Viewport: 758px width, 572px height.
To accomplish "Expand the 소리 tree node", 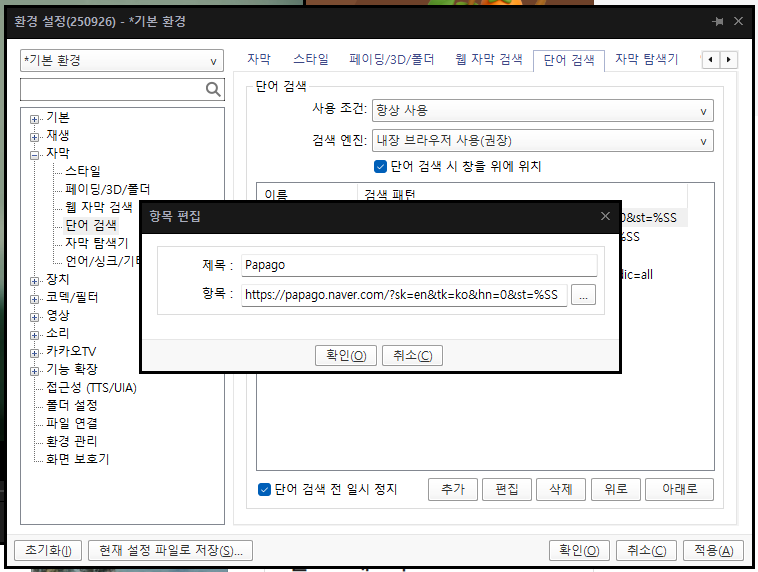I will click(34, 335).
